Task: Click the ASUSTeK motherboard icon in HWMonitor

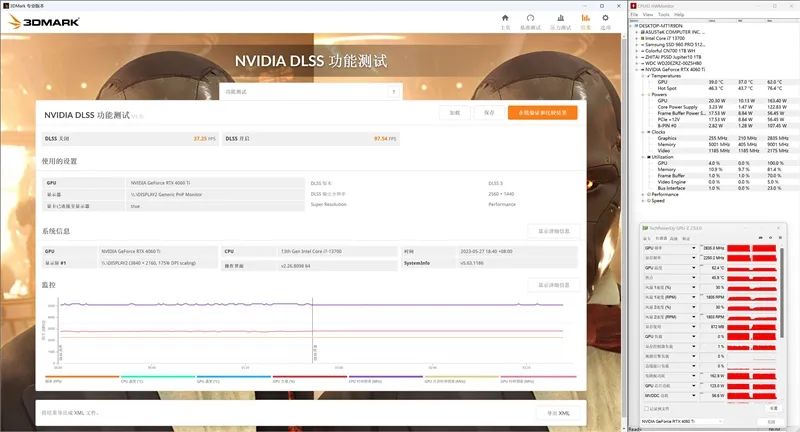Action: tap(642, 32)
